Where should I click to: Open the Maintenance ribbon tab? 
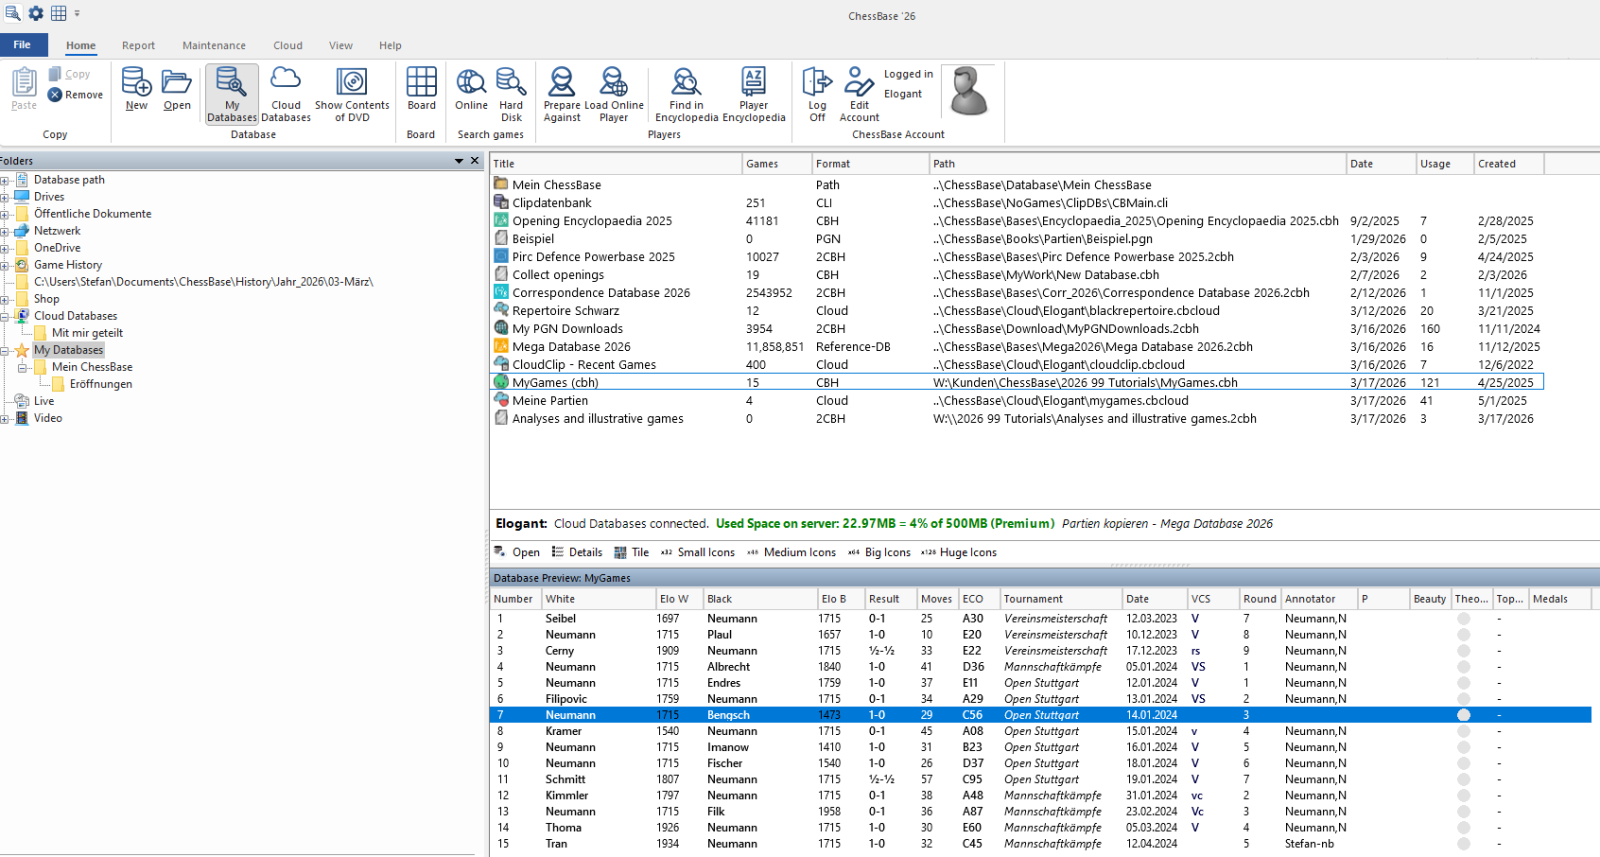[214, 45]
